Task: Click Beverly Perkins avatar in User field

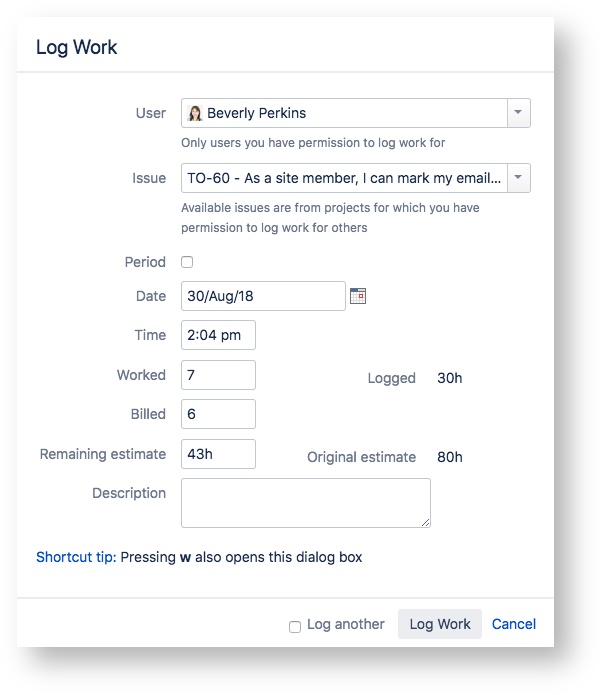Action: [195, 114]
